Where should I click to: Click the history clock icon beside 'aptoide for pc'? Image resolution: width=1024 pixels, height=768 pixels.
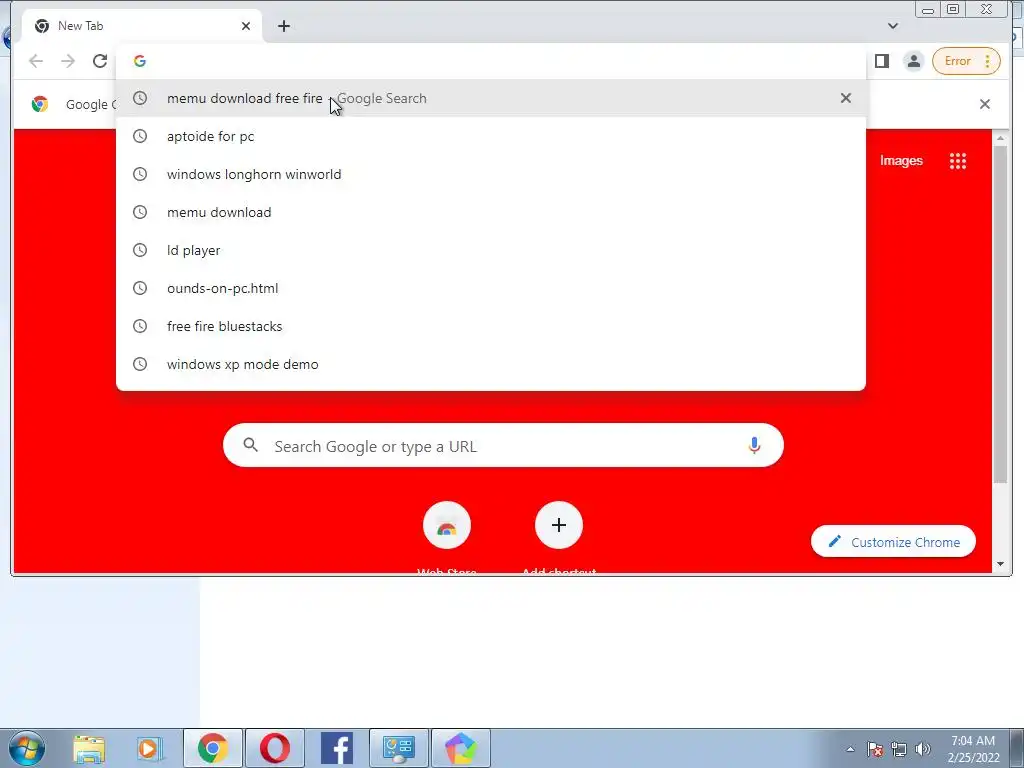pos(140,136)
